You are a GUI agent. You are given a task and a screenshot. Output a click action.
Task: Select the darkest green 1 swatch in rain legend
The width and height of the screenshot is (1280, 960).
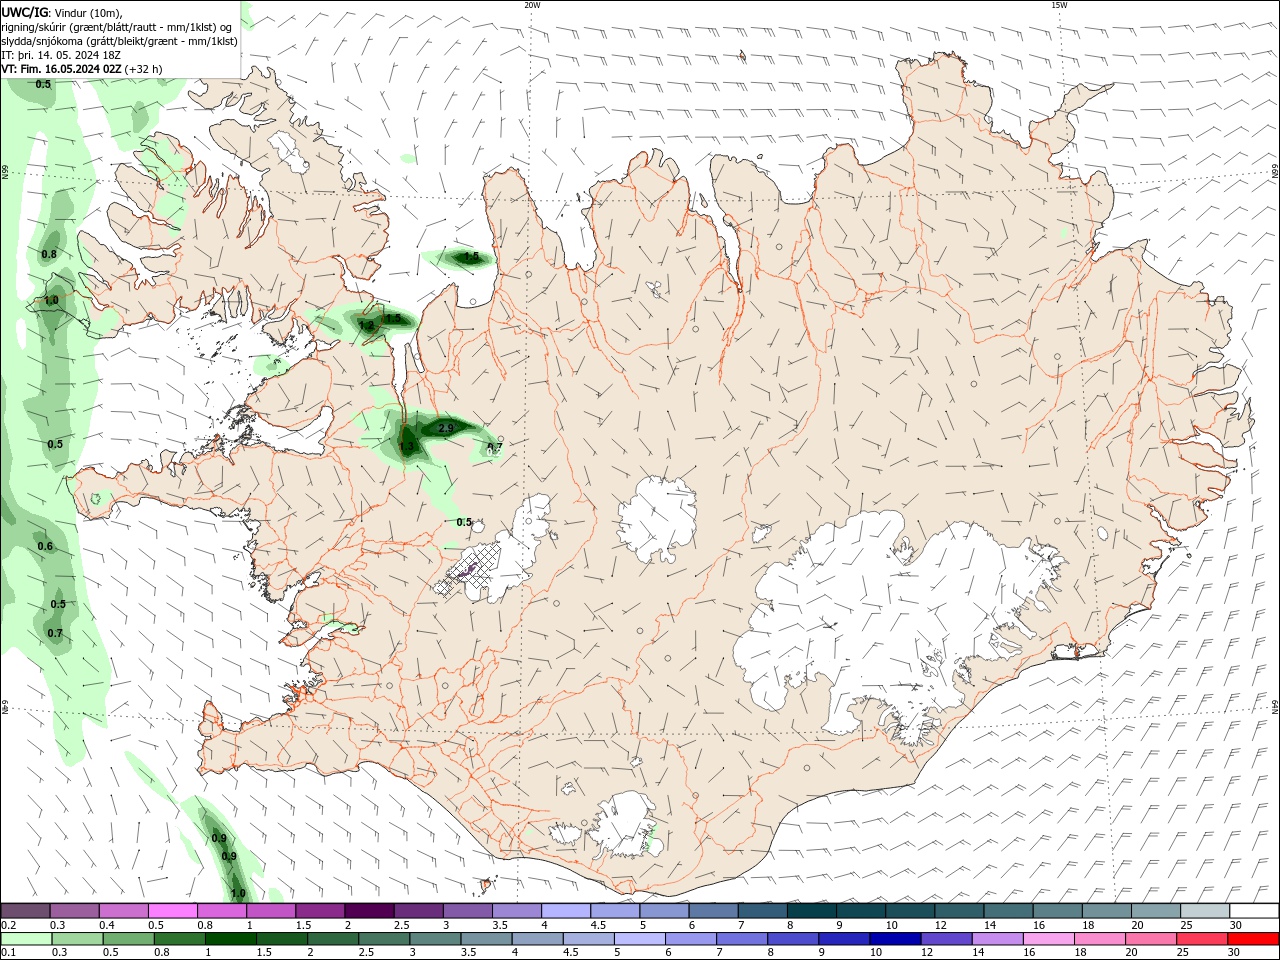click(230, 939)
